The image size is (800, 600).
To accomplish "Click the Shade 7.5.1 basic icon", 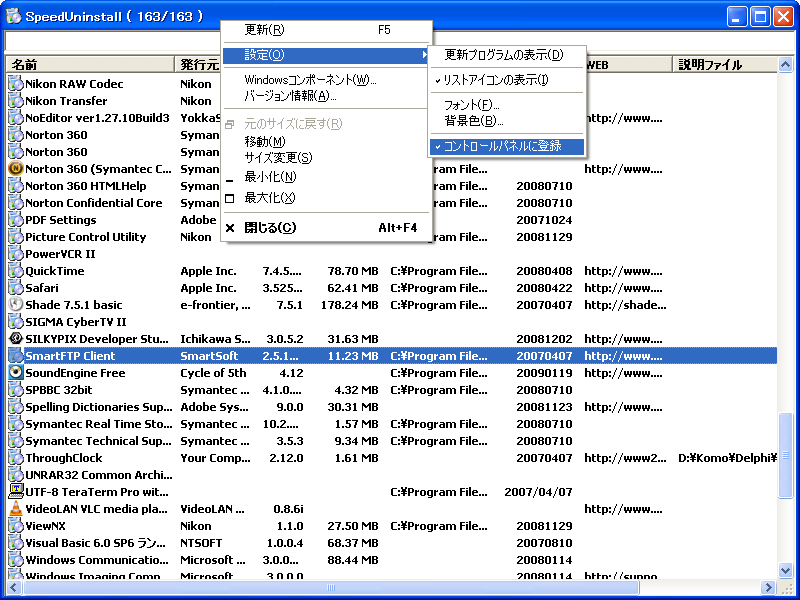I will [x=16, y=305].
